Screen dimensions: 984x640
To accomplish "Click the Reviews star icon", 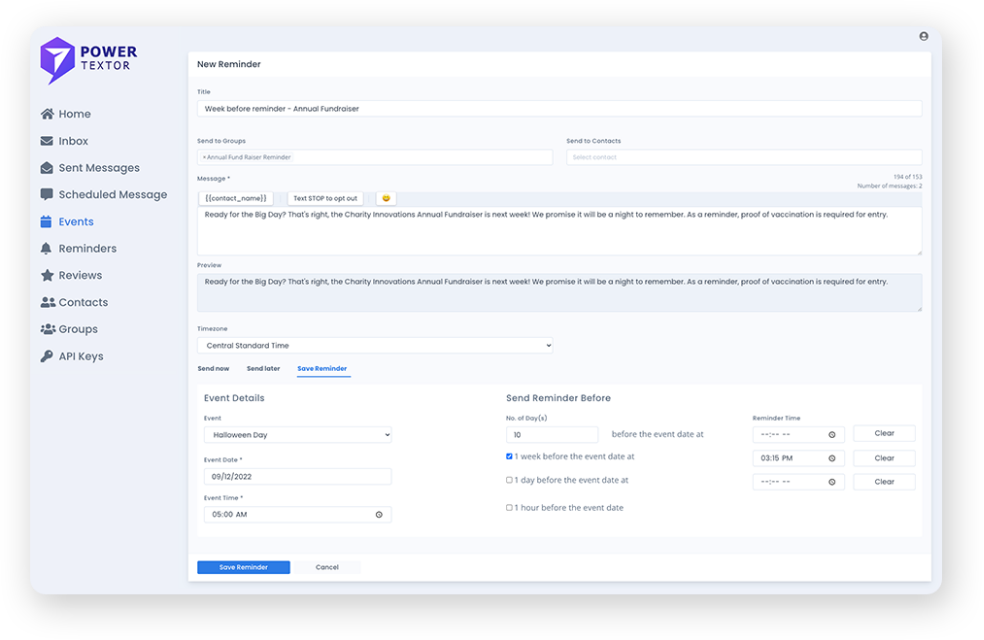I will point(47,275).
